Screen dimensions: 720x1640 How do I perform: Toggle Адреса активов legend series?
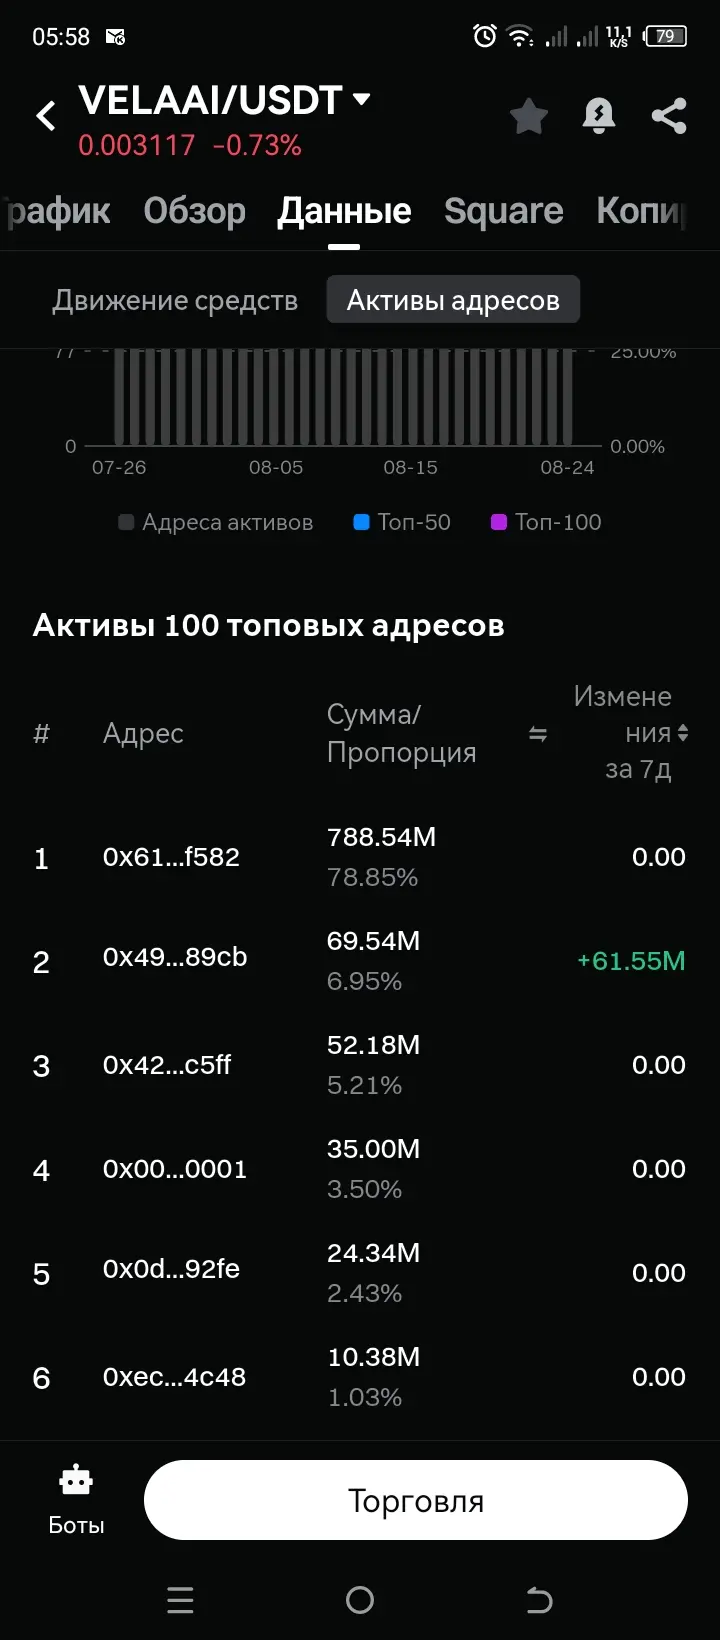[216, 522]
